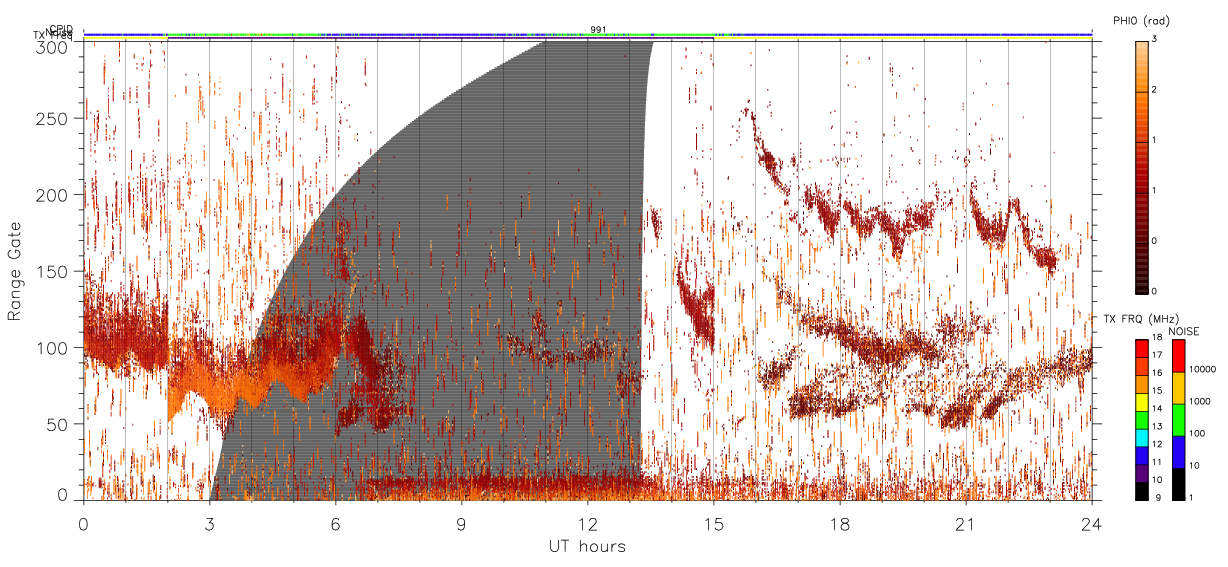Click TX FRQ legend value 16
Viewport: 1228px width, 567px height.
click(1158, 372)
